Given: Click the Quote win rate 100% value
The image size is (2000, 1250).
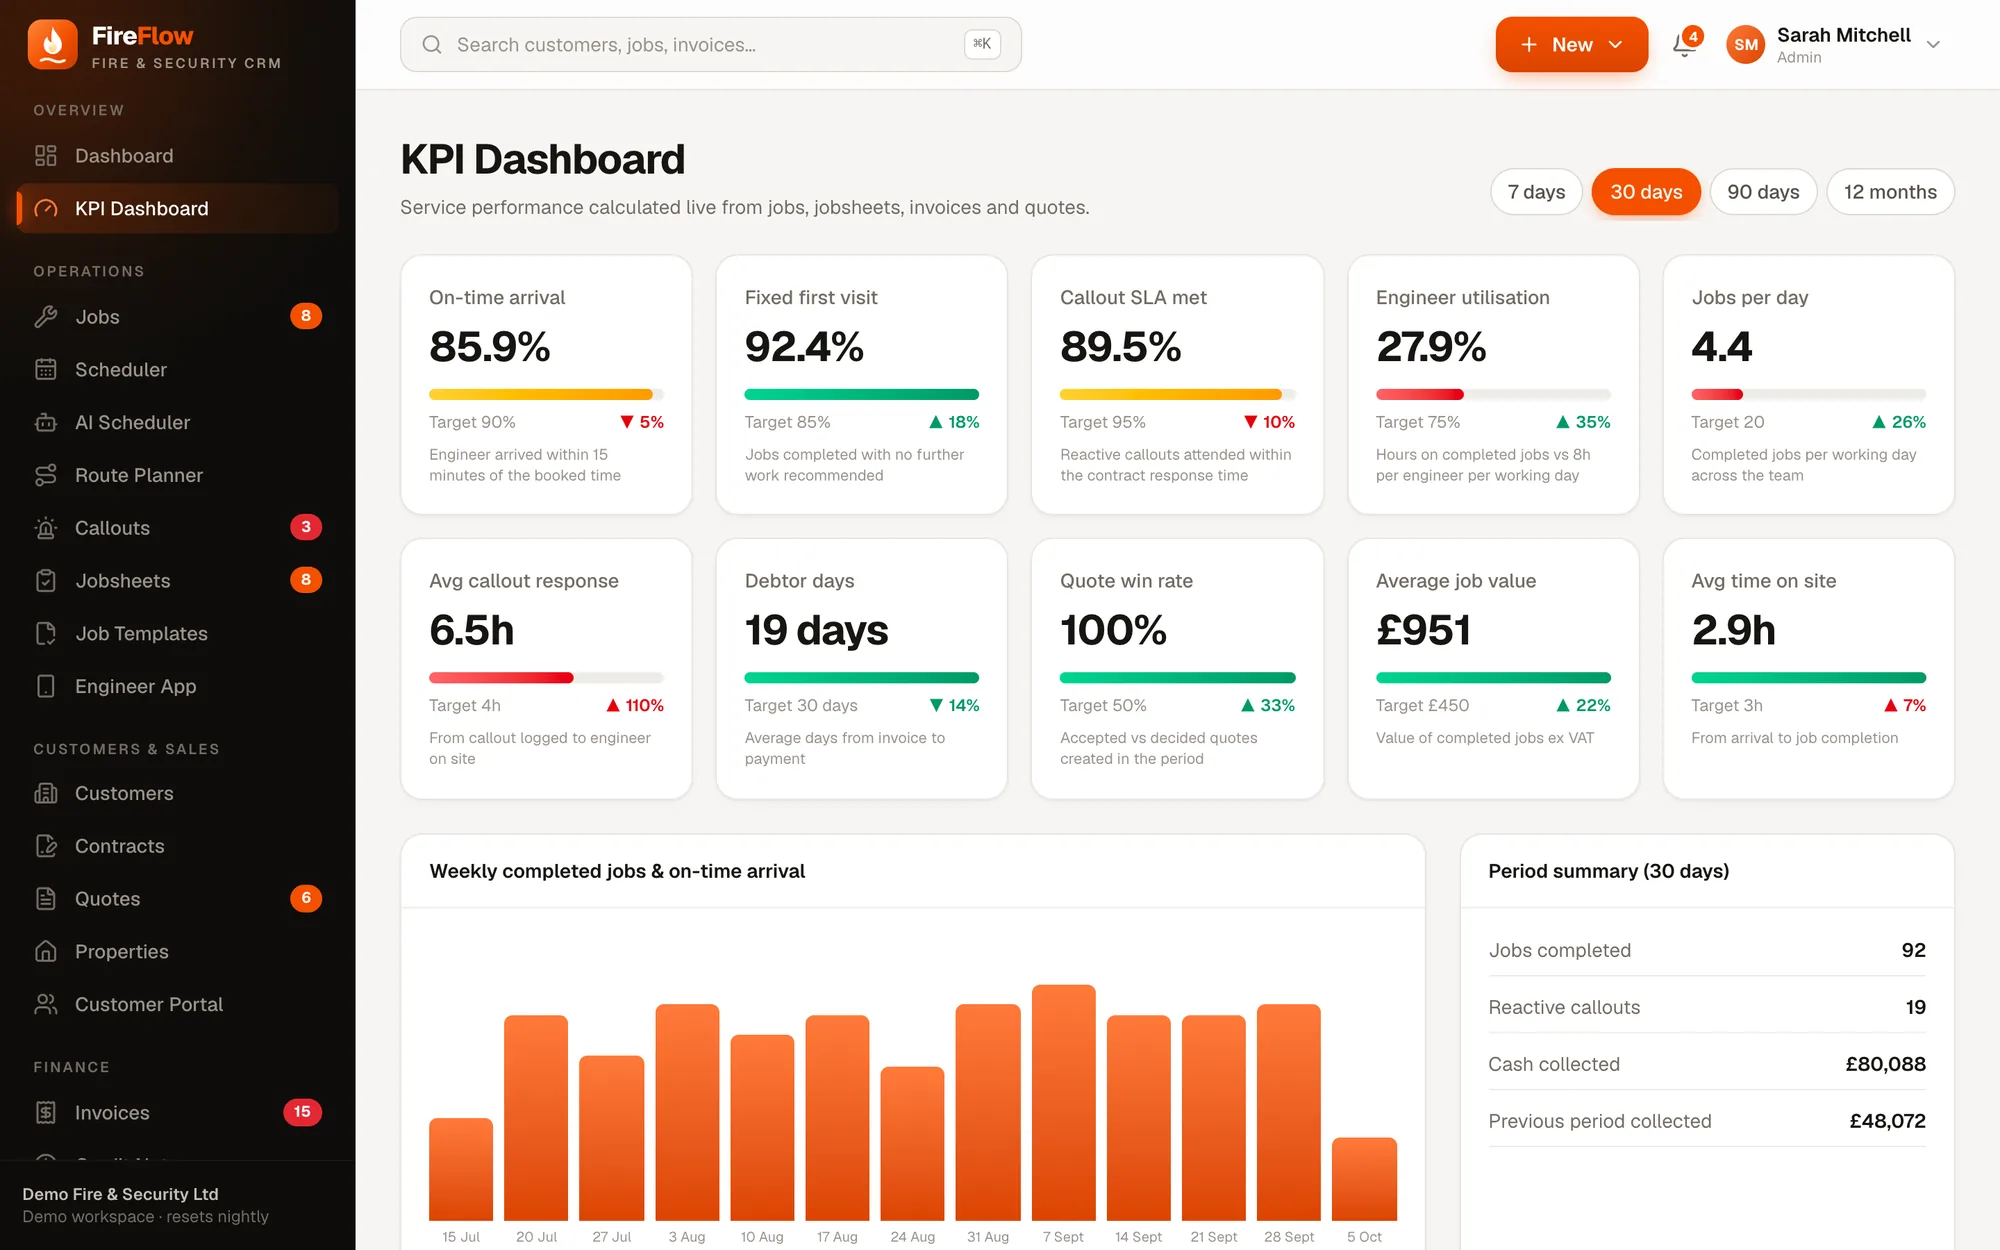Looking at the screenshot, I should coord(1113,630).
